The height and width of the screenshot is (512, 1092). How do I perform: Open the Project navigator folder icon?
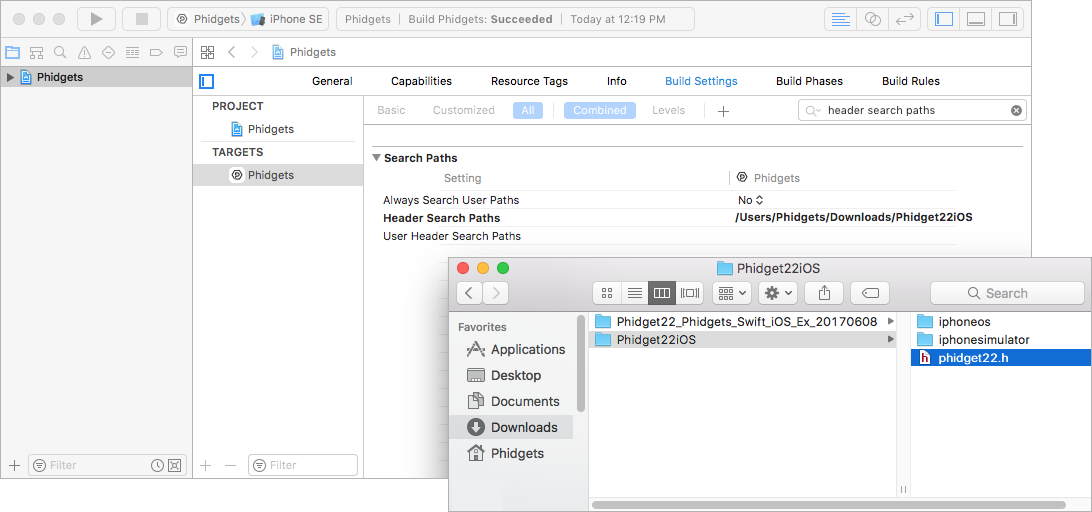13,52
